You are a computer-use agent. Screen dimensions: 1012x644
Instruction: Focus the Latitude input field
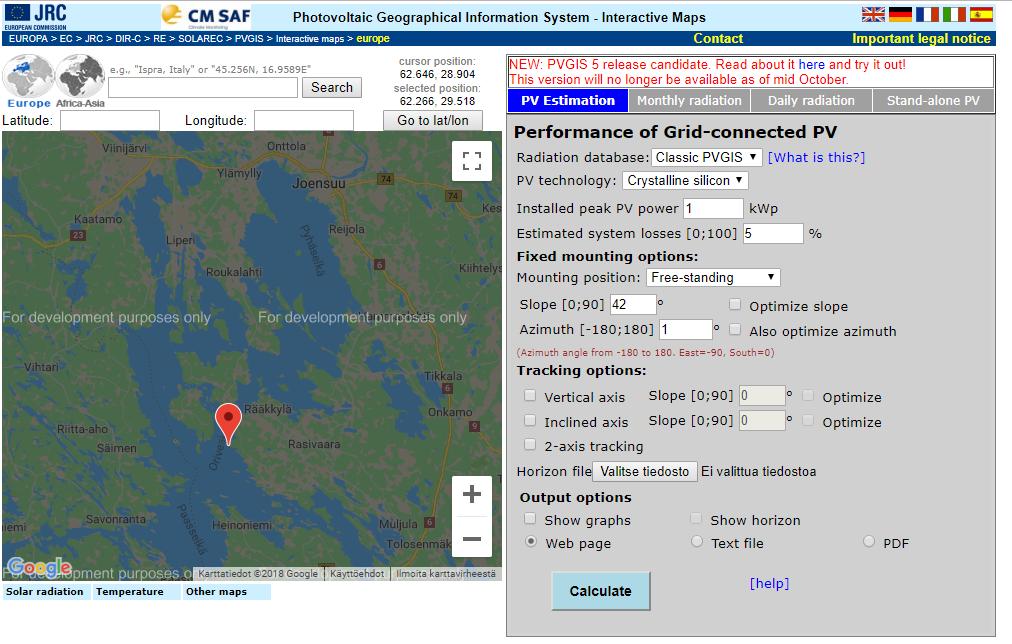[x=110, y=121]
